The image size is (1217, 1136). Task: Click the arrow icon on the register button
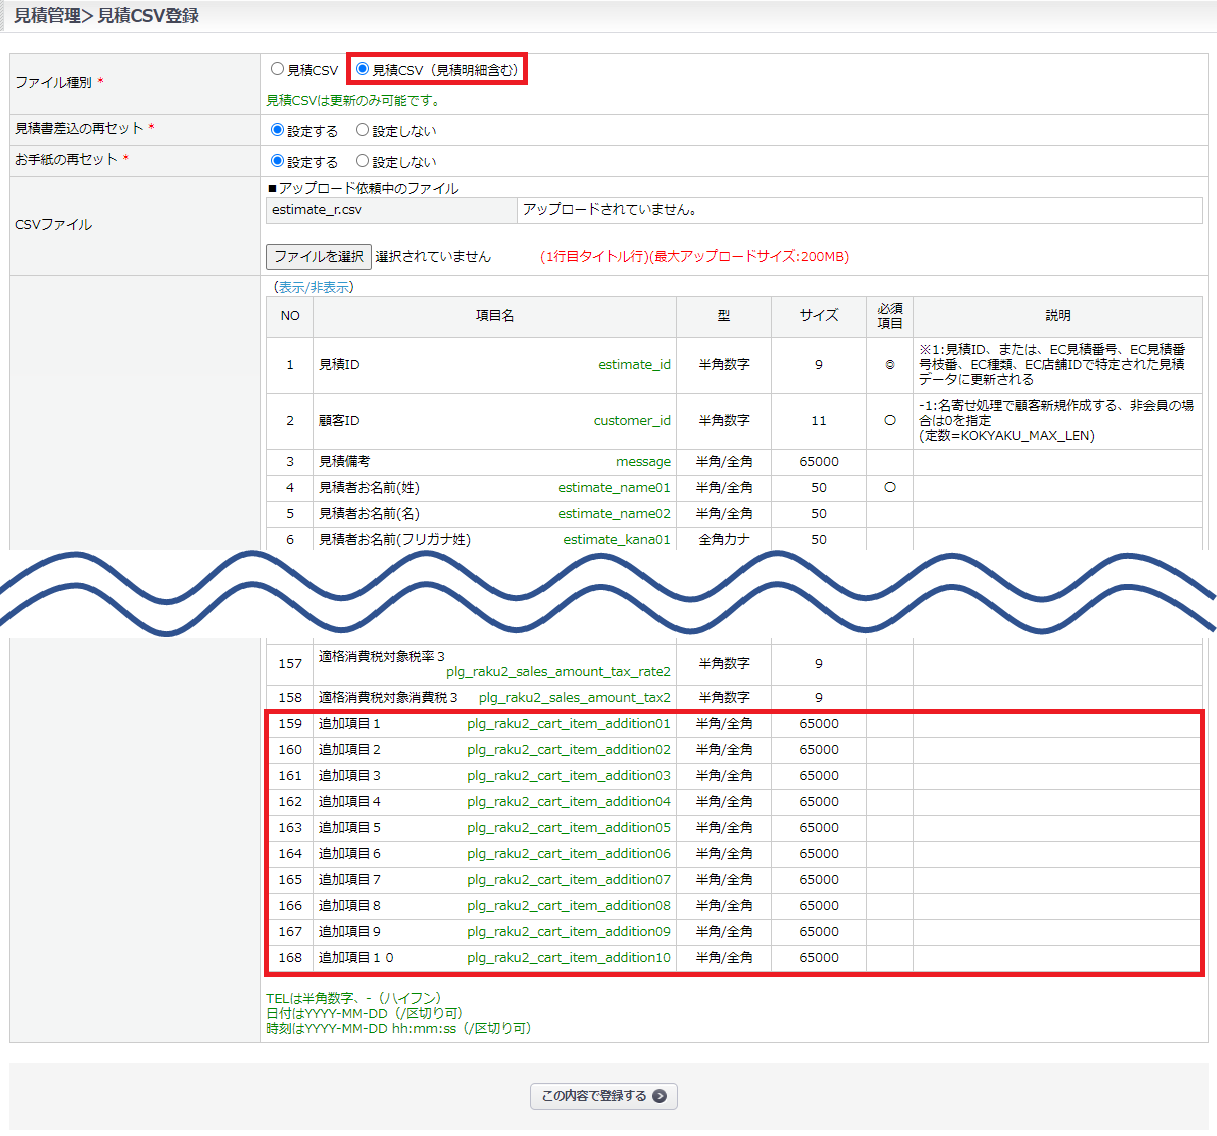(659, 1096)
